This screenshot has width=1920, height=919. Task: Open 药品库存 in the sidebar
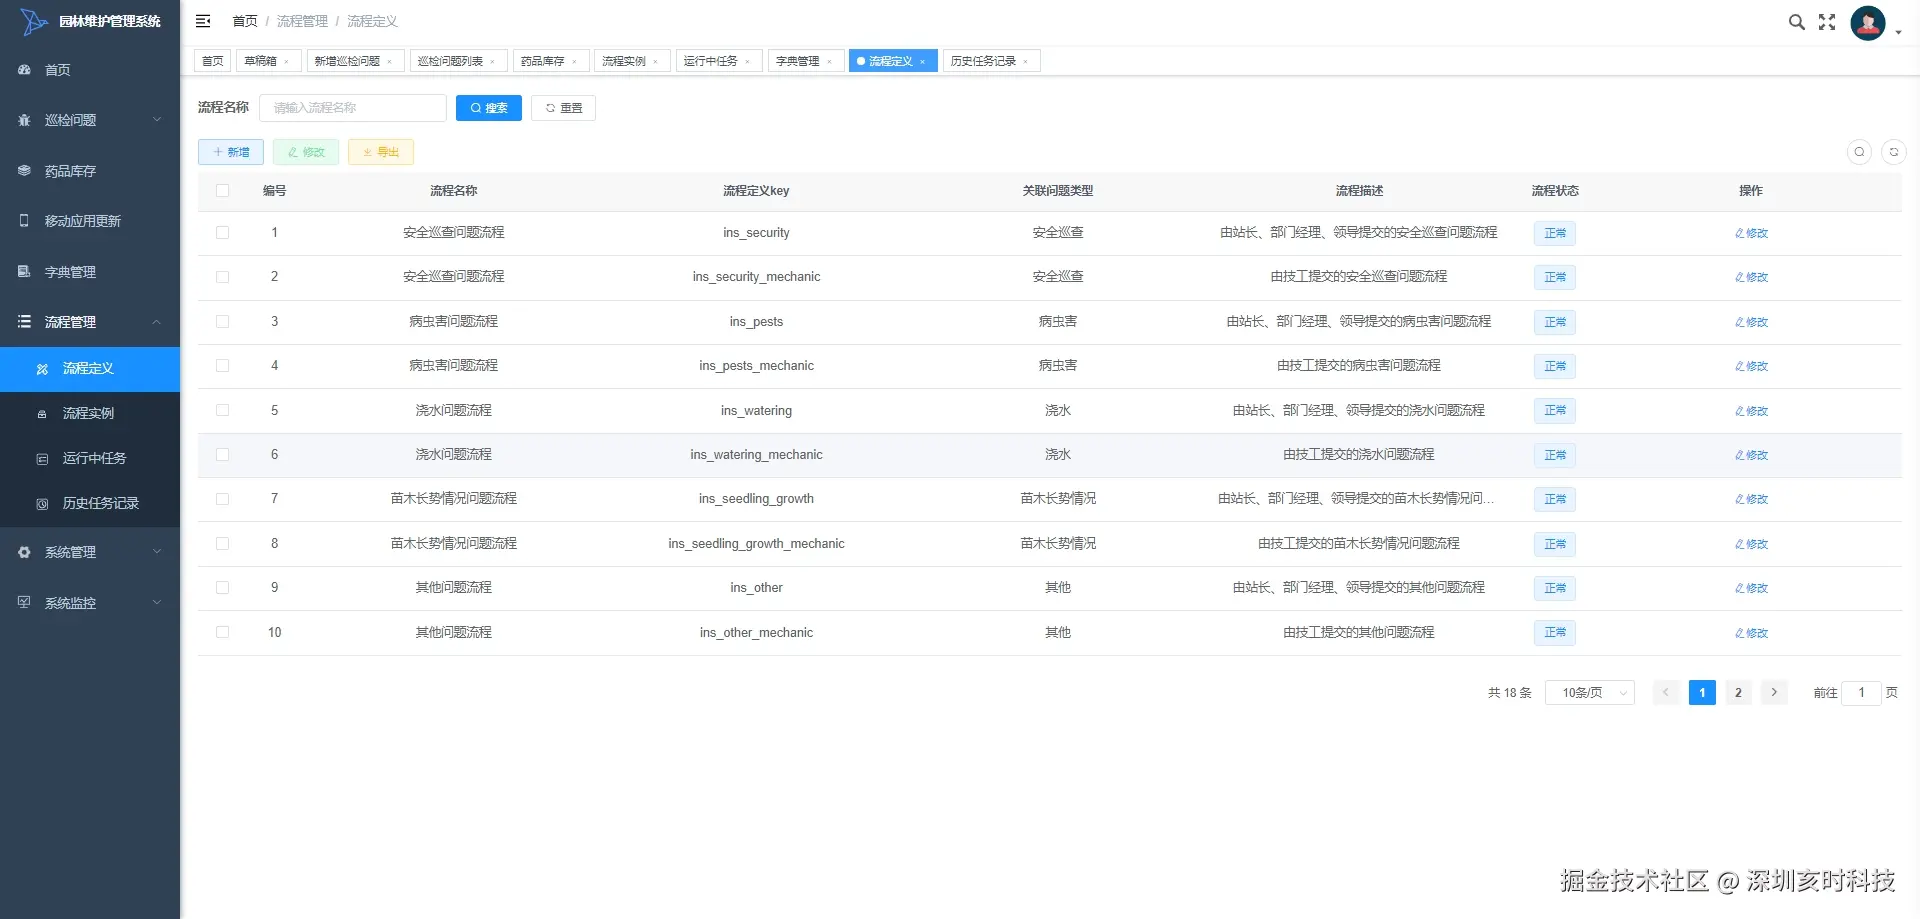[x=90, y=171]
